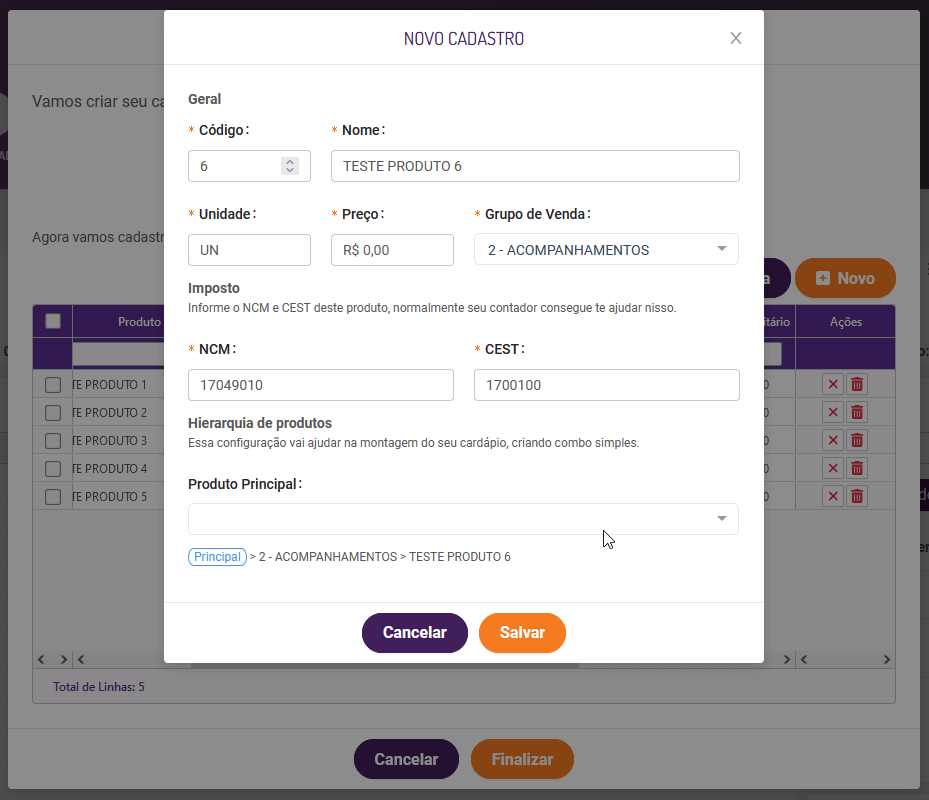Screen dimensions: 929x800
Task: Click the Produto column filter box
Action: 118,354
